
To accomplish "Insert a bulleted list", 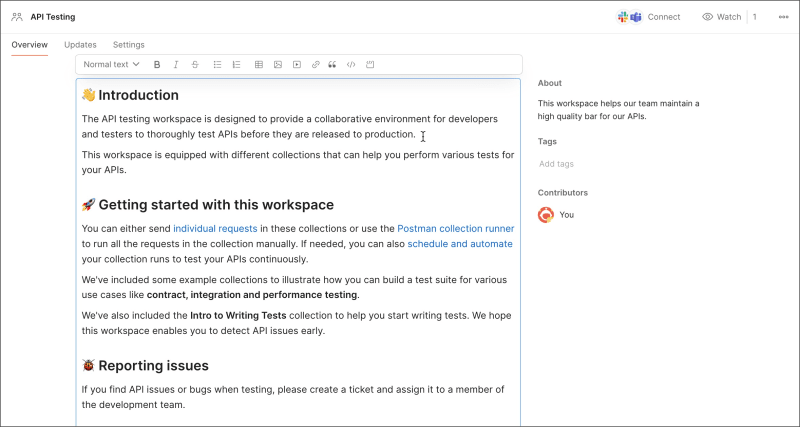I will click(x=217, y=65).
